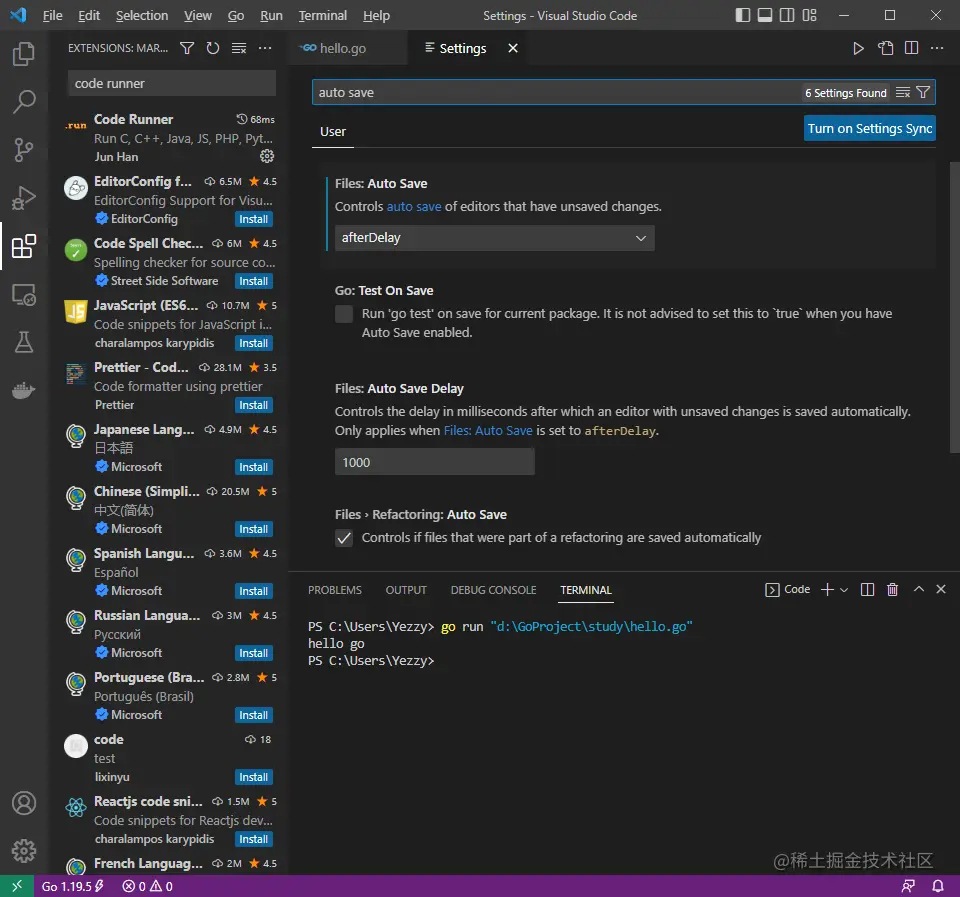The image size is (960, 897).
Task: Switch to the OUTPUT panel tab
Action: point(406,590)
